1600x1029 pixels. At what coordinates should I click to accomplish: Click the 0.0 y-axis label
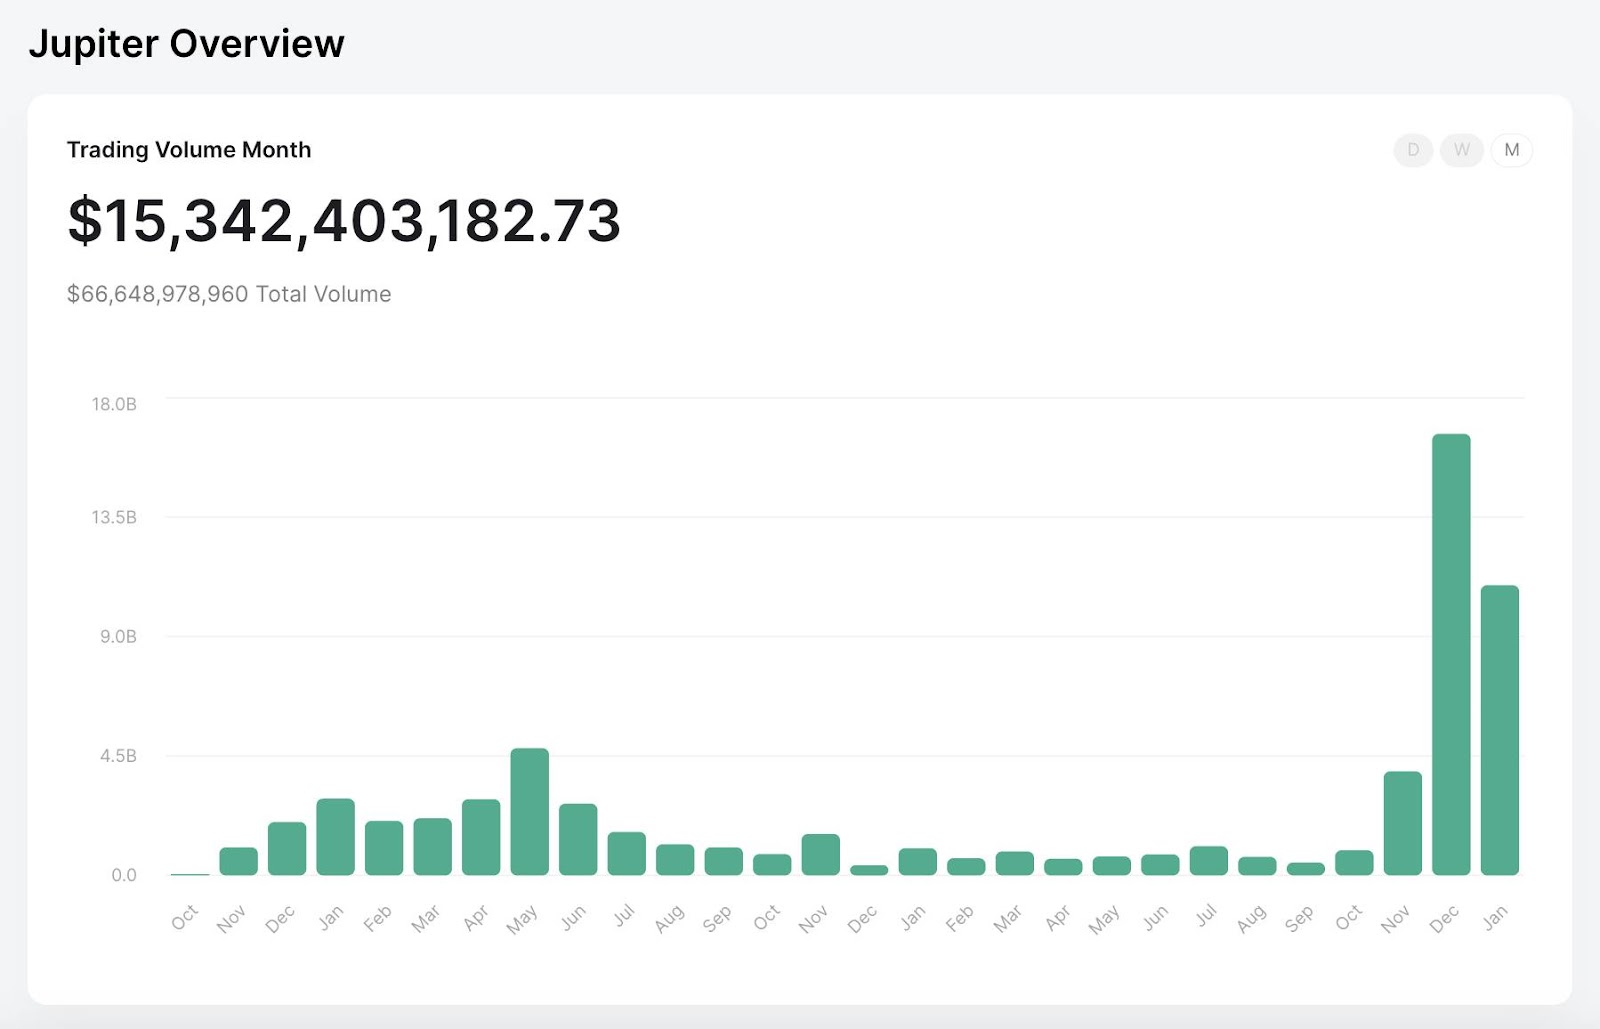pos(124,875)
